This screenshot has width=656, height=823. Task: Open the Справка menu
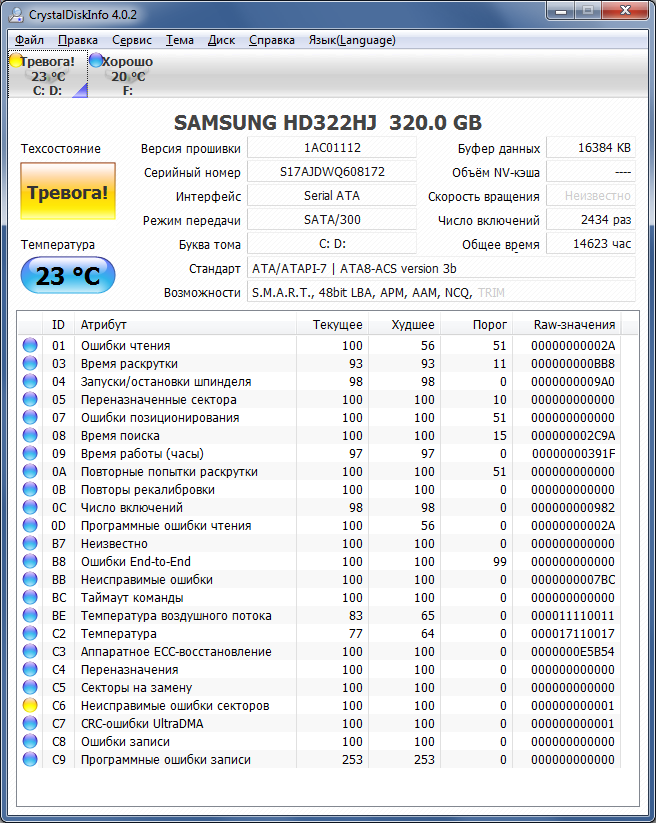coord(272,40)
